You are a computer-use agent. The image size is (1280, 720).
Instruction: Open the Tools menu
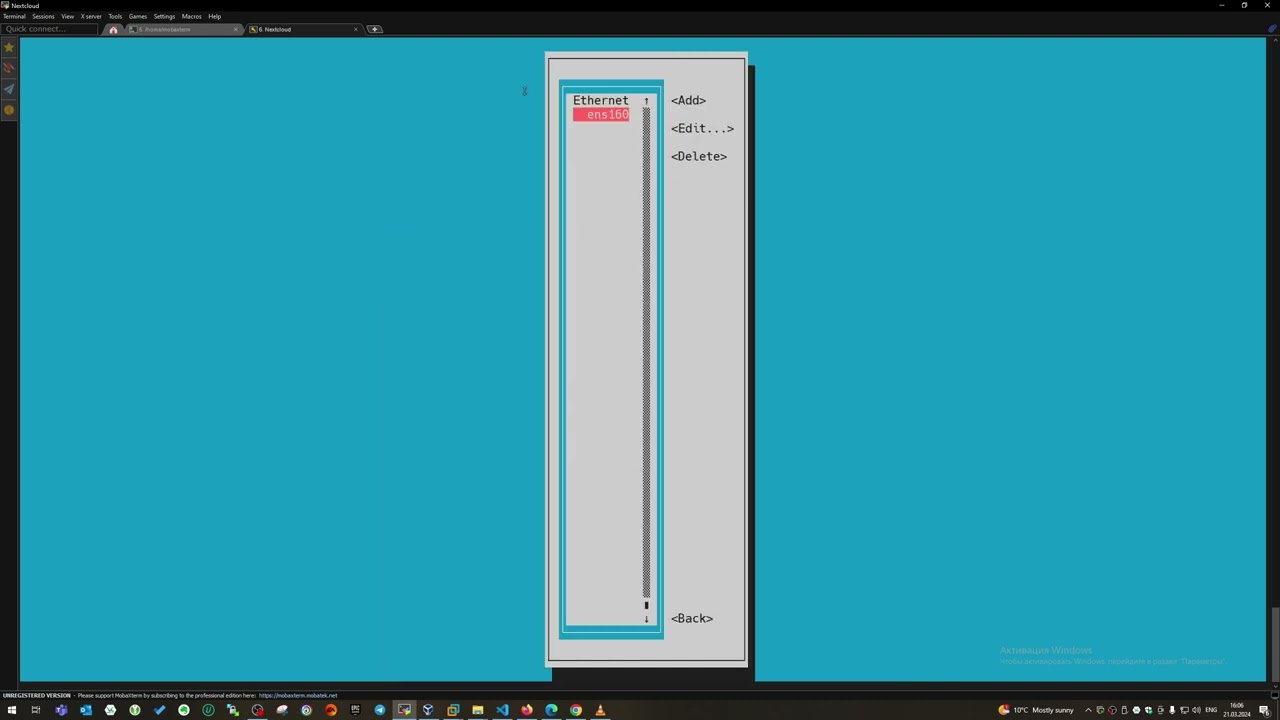(x=115, y=16)
